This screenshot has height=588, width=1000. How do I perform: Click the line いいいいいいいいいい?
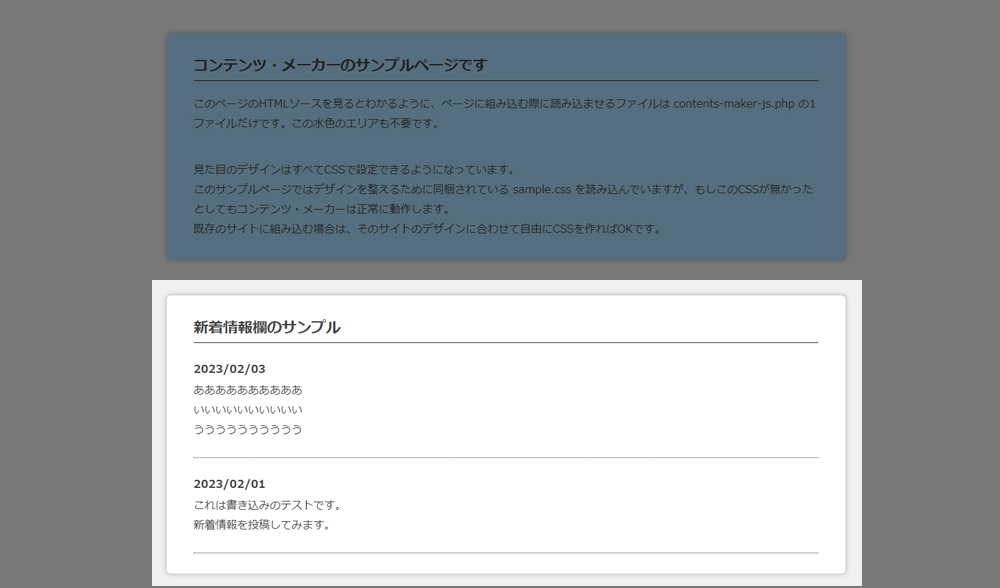[x=248, y=409]
